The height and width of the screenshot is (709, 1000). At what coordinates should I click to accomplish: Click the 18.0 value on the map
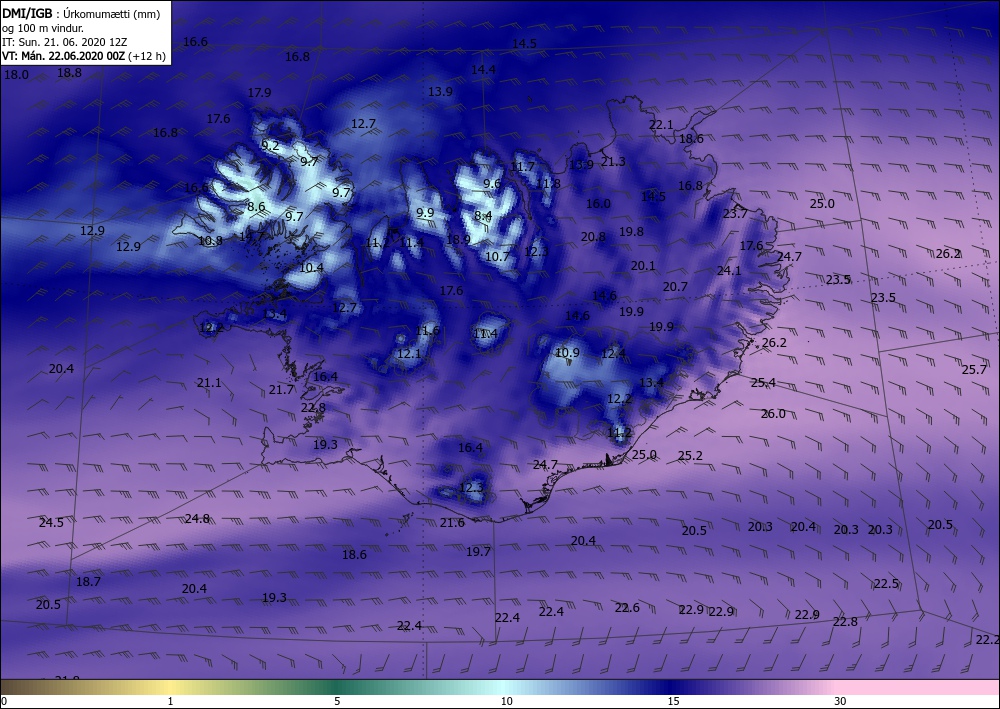click(17, 75)
